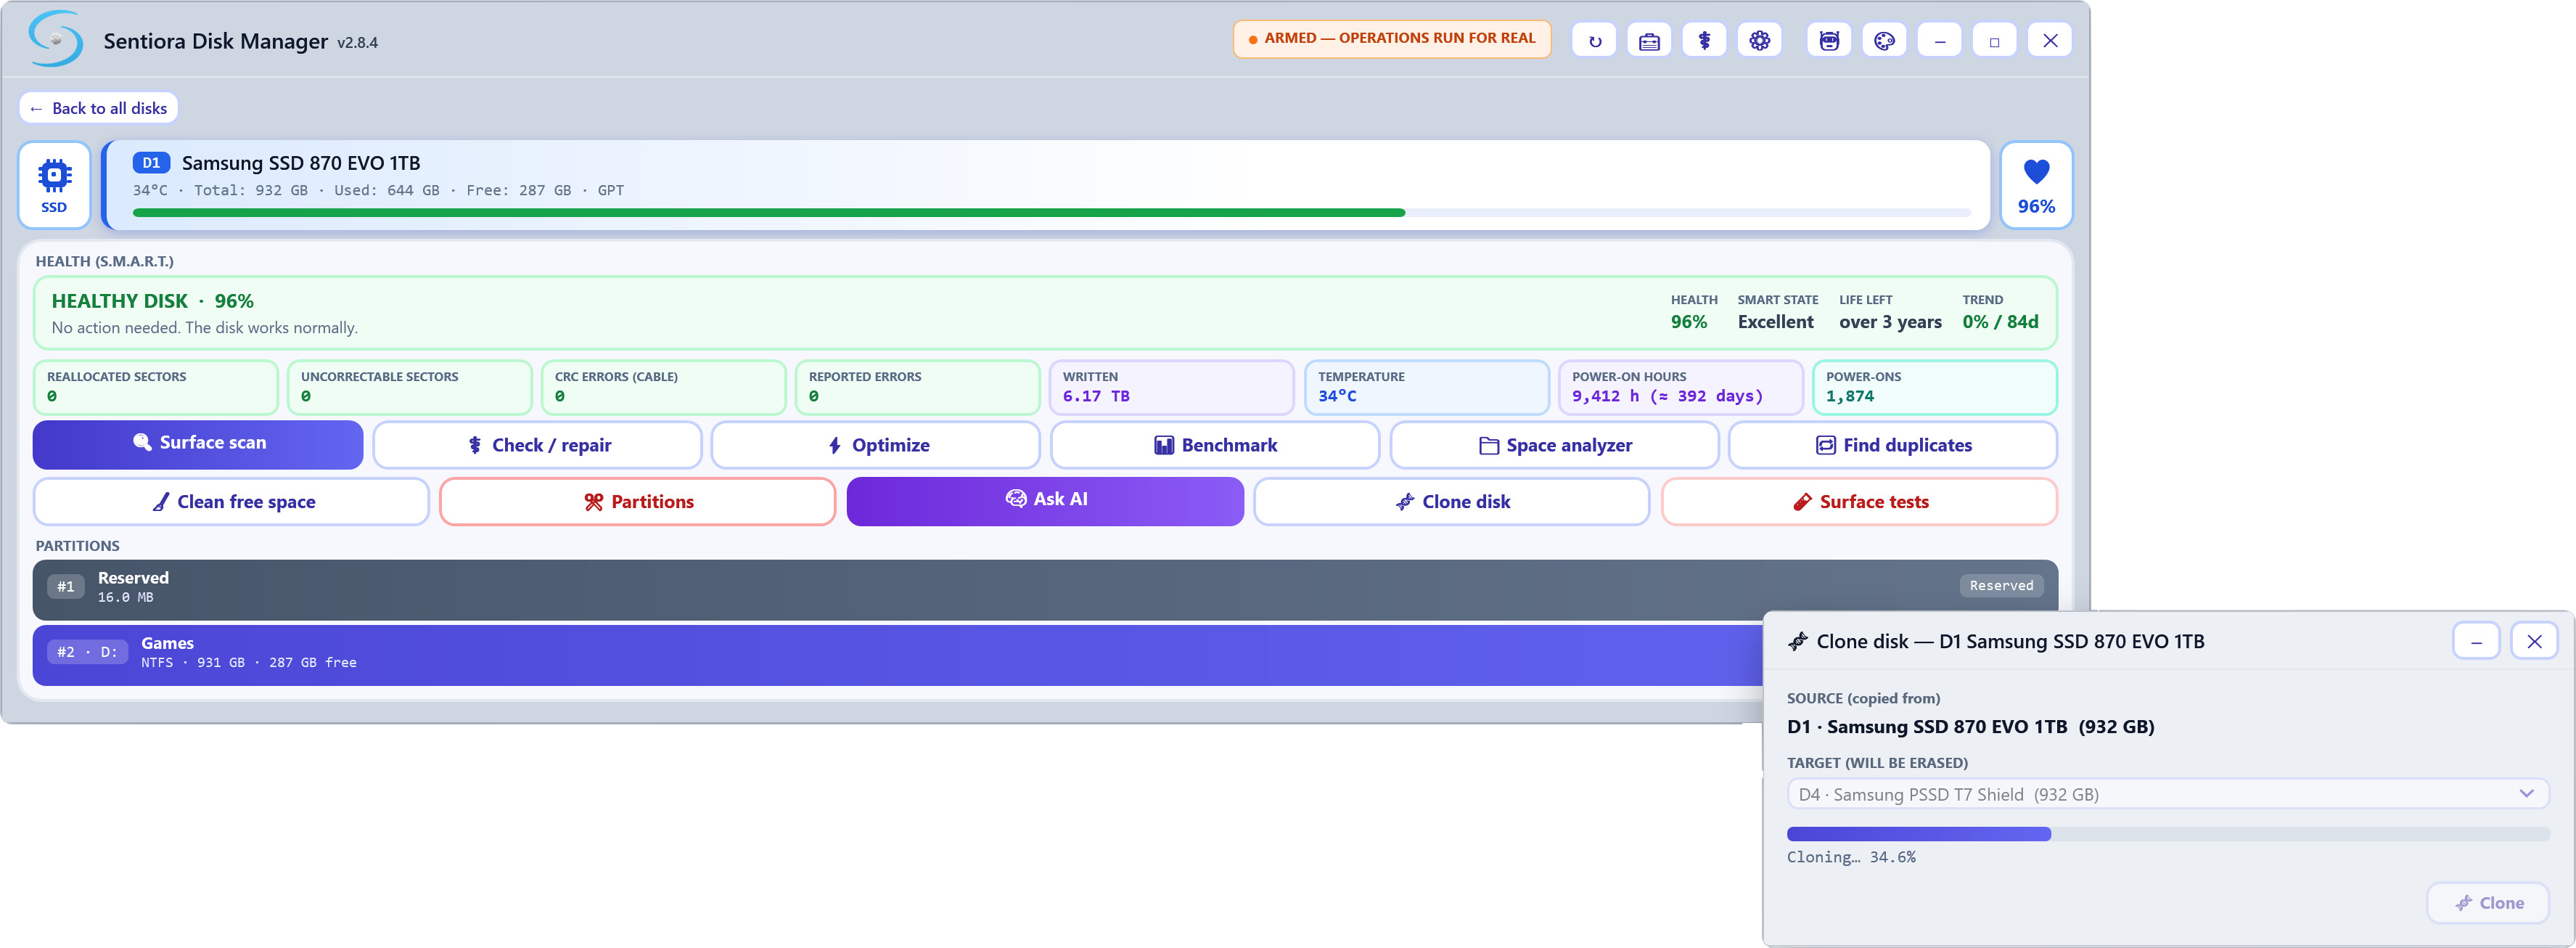Viewport: 2576px width, 948px height.
Task: Toggle the ARMED operations mode badge
Action: pyautogui.click(x=1391, y=39)
